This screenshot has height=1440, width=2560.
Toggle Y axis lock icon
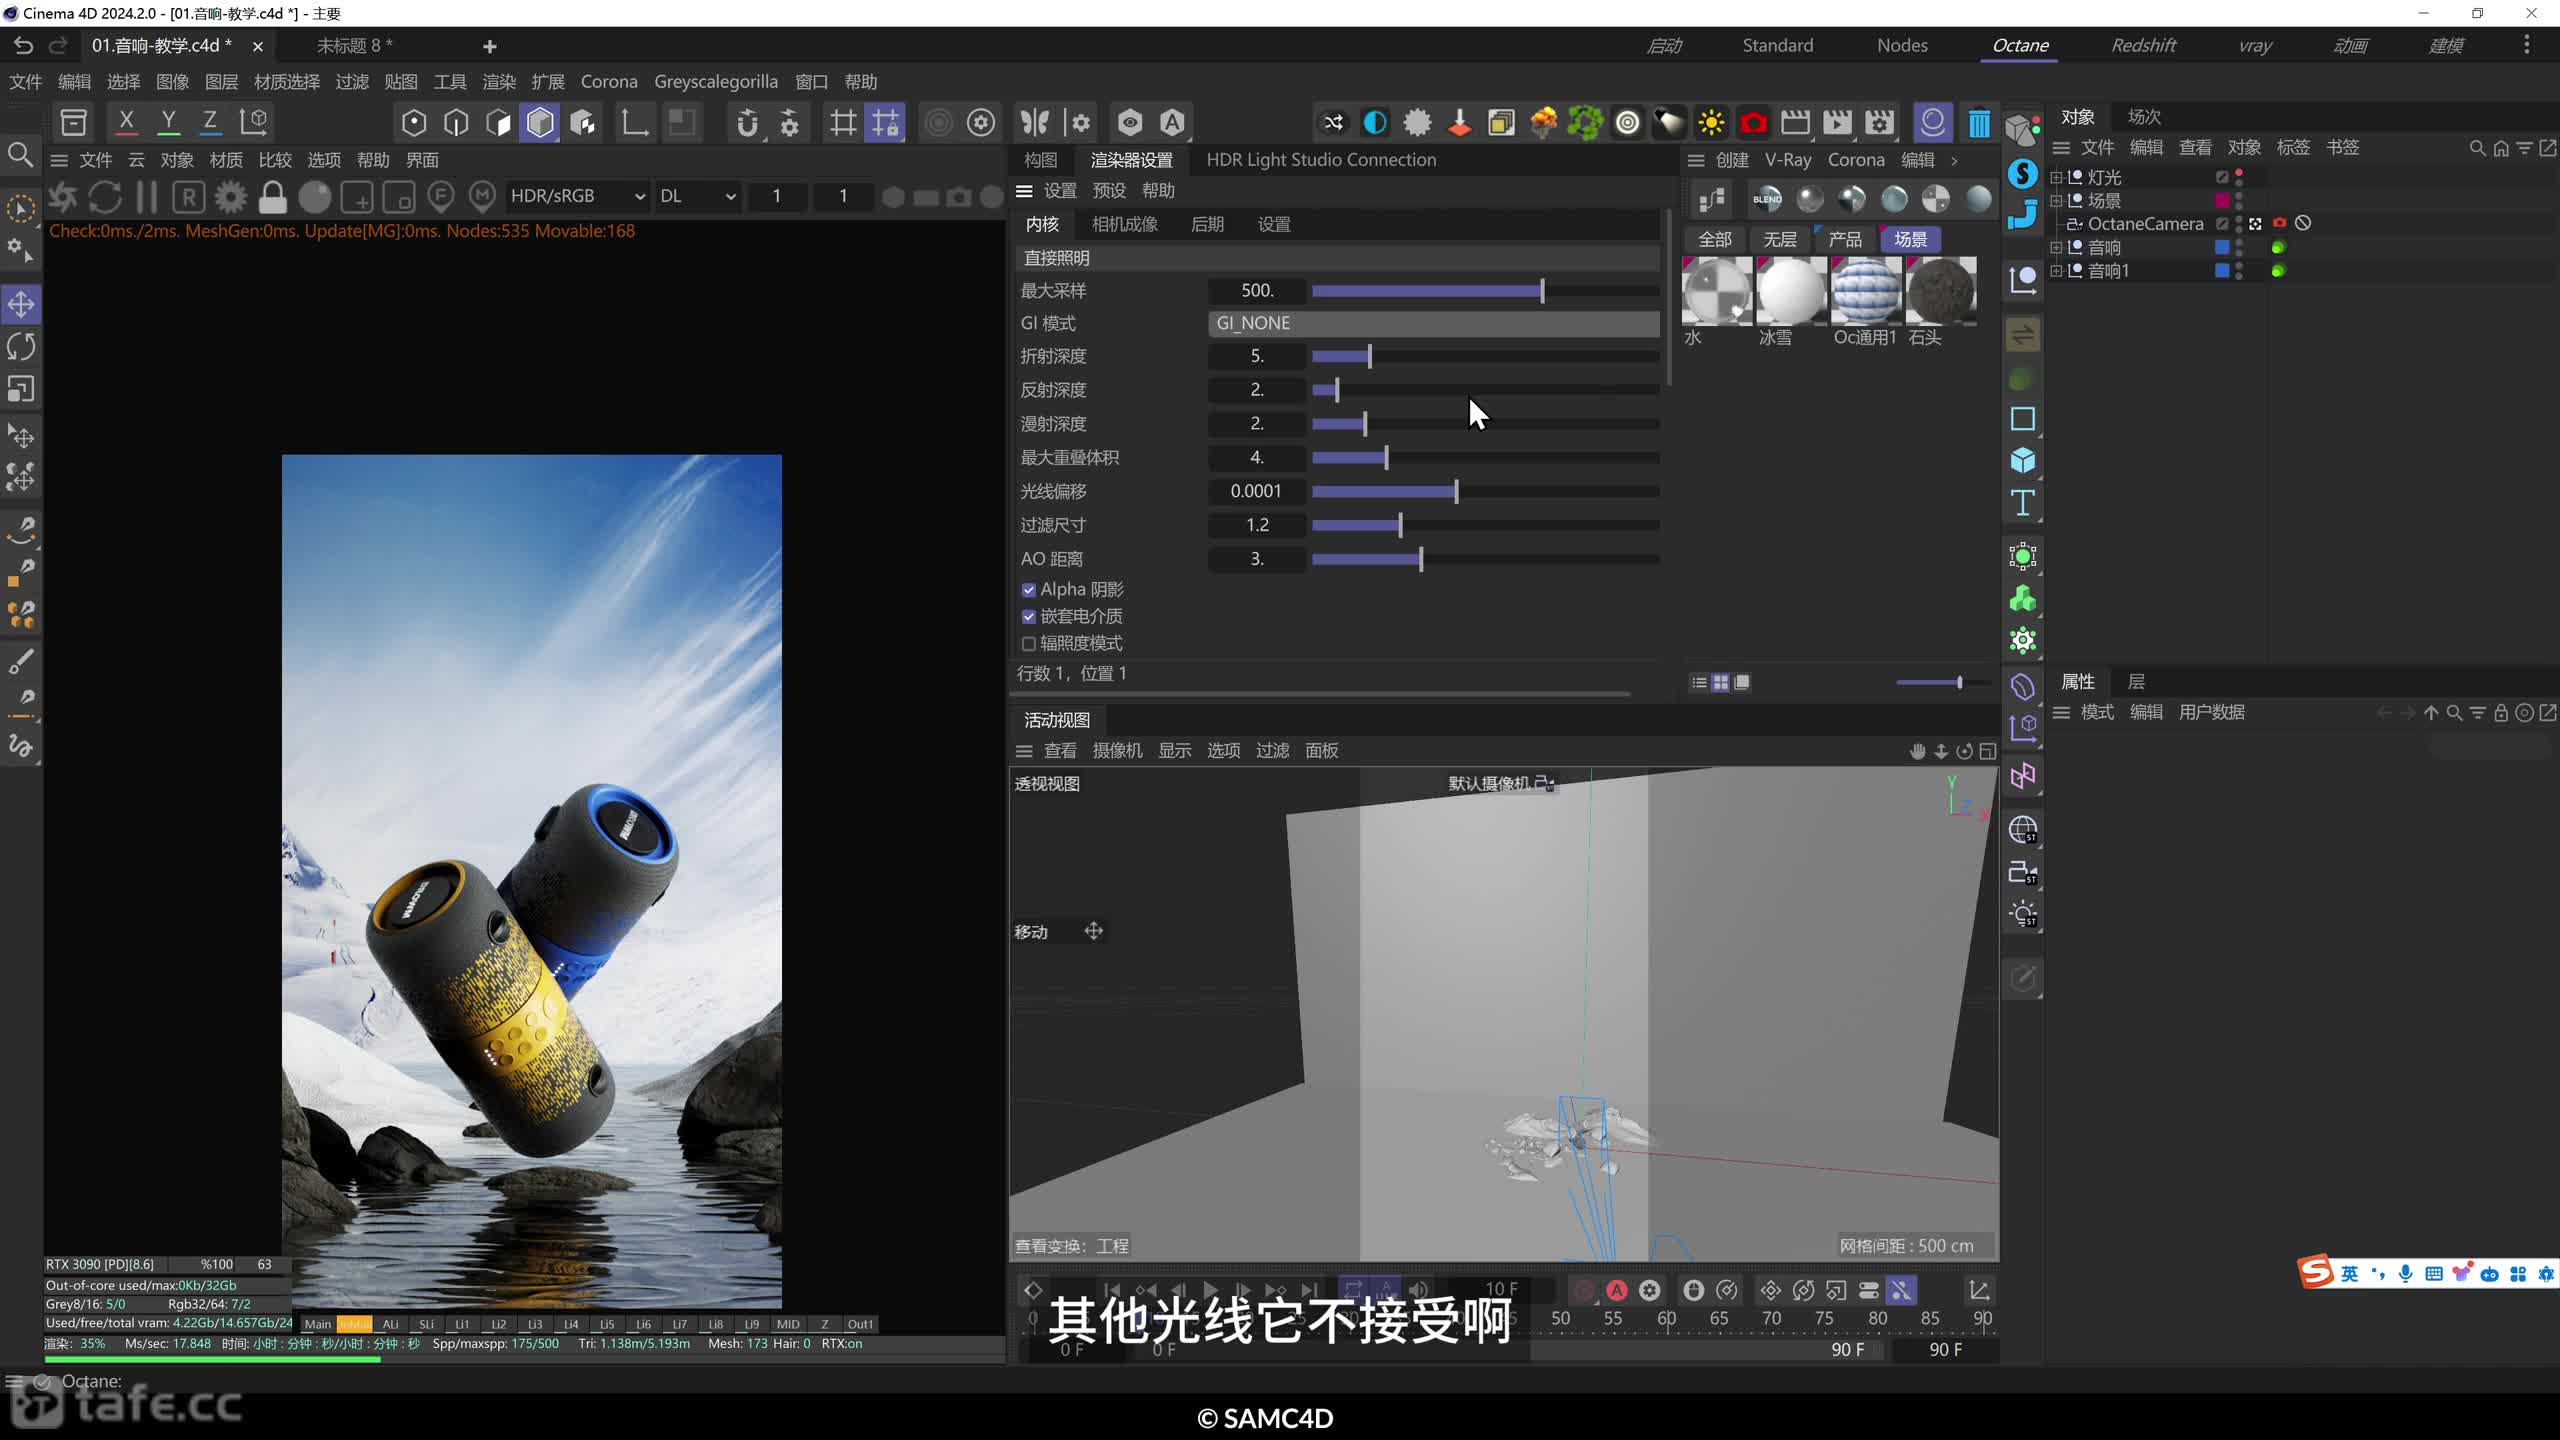(x=168, y=122)
